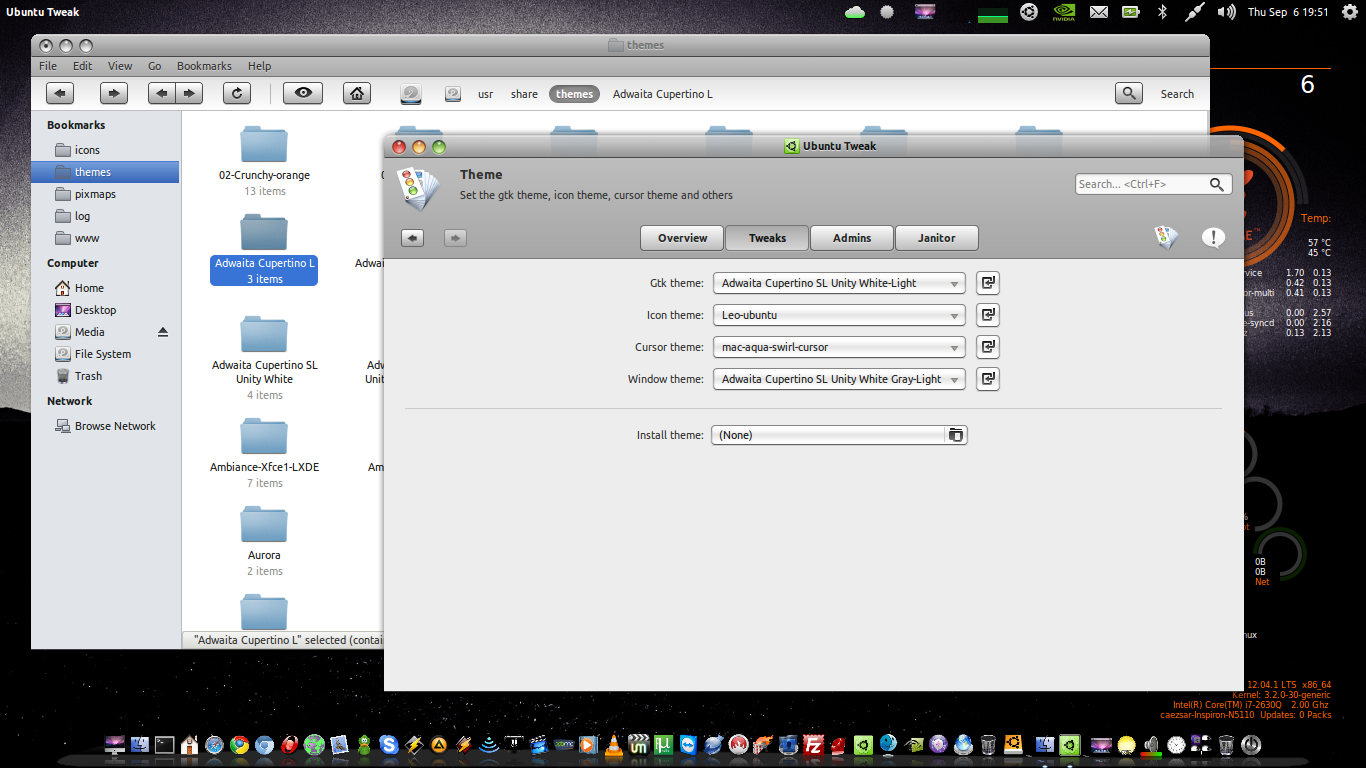
Task: Open the Bluetooth indicator in the top panel
Action: (x=1162, y=12)
